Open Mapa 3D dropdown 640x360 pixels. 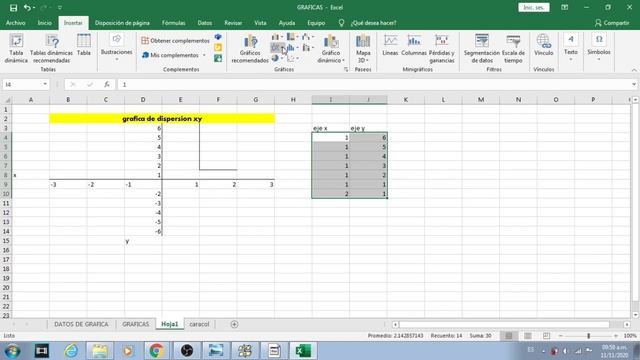click(x=363, y=49)
